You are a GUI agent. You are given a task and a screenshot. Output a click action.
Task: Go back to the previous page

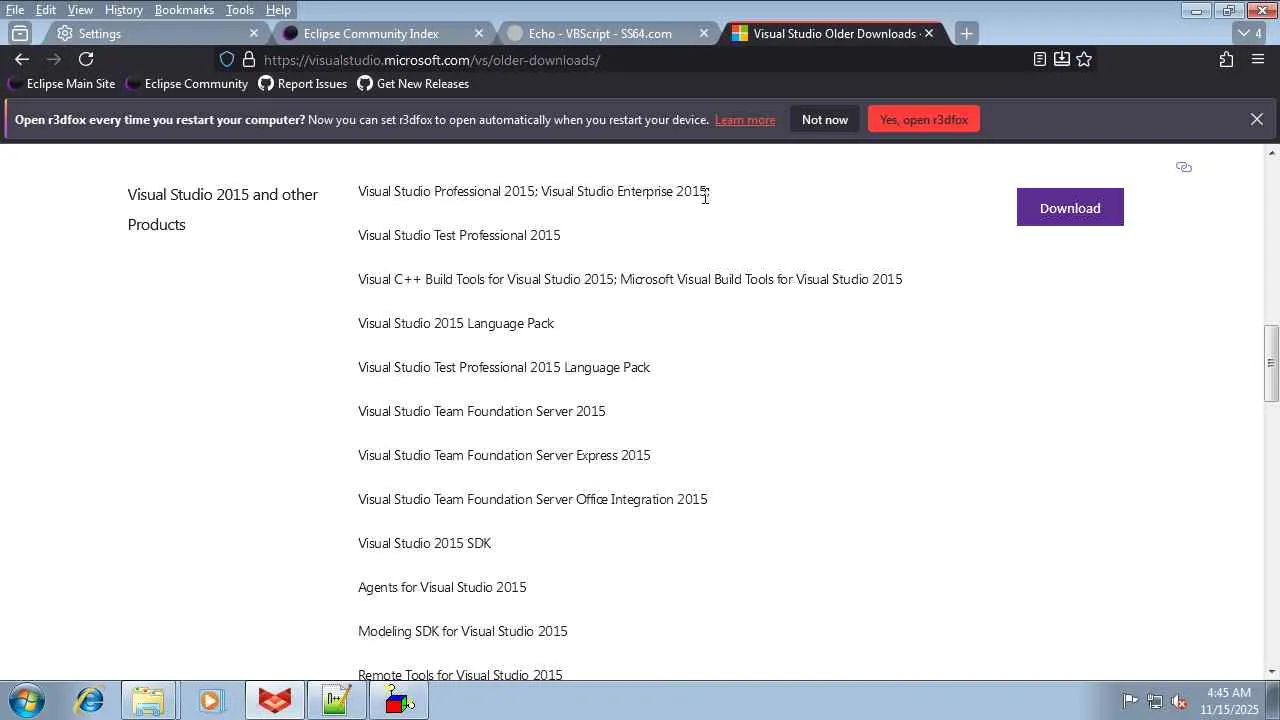pyautogui.click(x=22, y=60)
